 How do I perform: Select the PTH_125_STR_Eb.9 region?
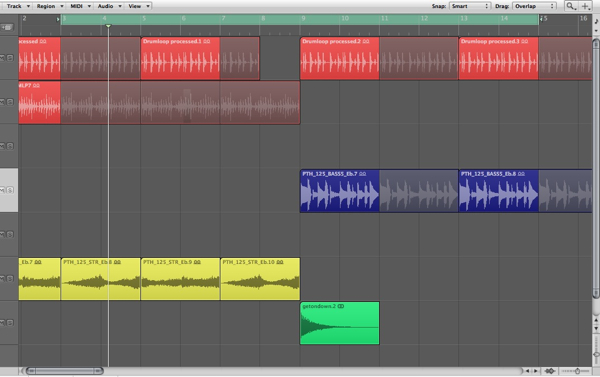coord(180,279)
